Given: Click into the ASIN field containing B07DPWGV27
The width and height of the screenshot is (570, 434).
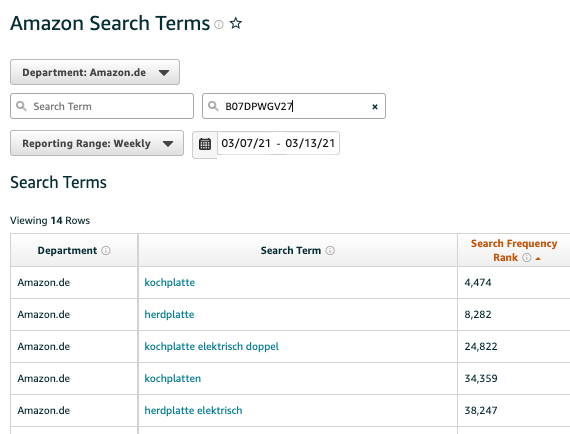Looking at the screenshot, I should pos(294,106).
